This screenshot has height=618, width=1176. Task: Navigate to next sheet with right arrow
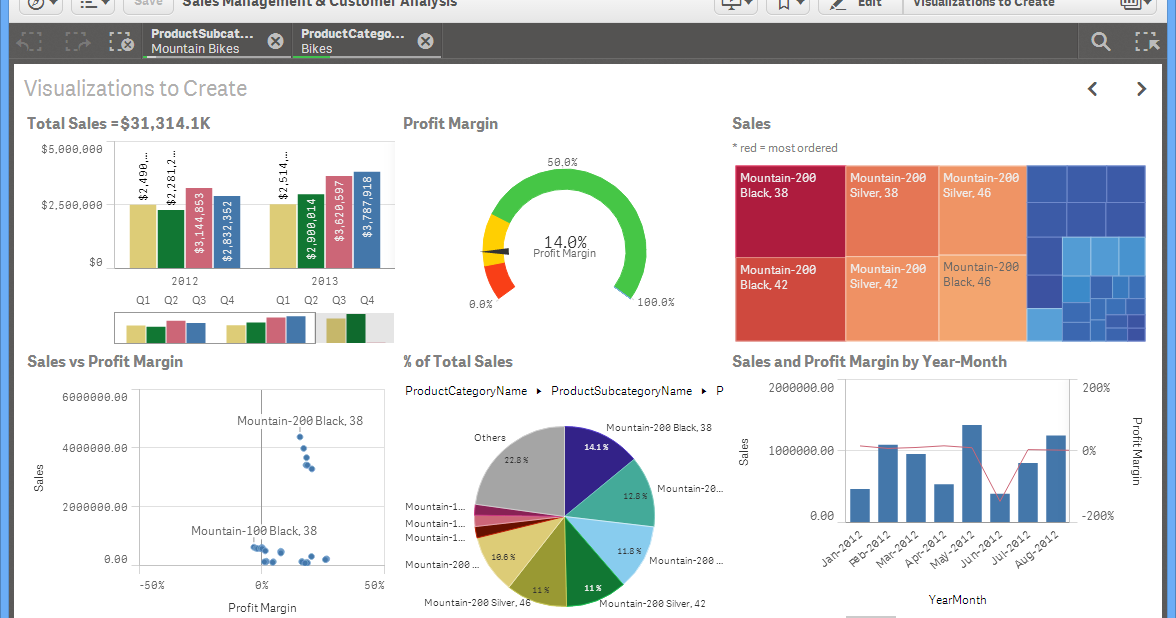1141,89
